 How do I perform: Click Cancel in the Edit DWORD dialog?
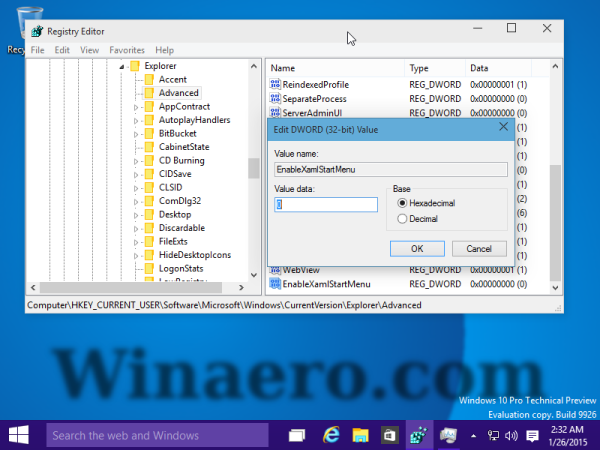point(479,249)
